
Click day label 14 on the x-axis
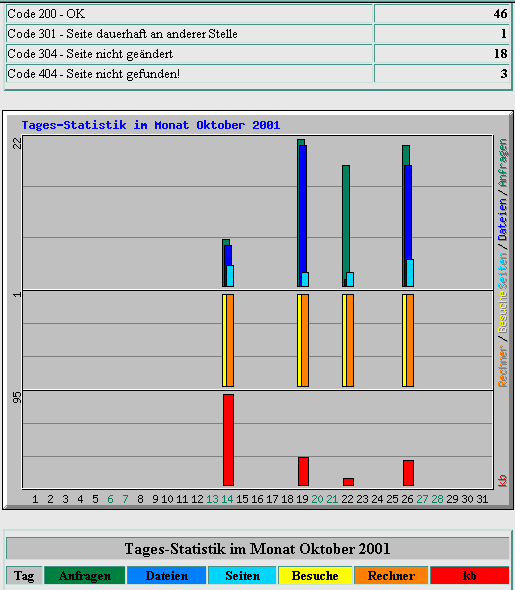click(x=227, y=499)
